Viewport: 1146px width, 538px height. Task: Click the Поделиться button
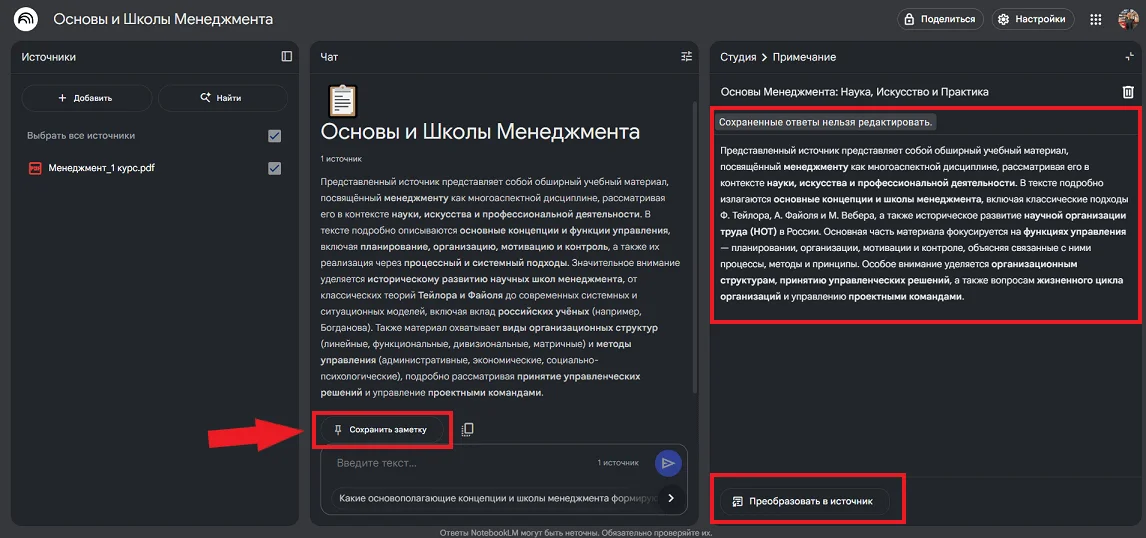(x=938, y=19)
